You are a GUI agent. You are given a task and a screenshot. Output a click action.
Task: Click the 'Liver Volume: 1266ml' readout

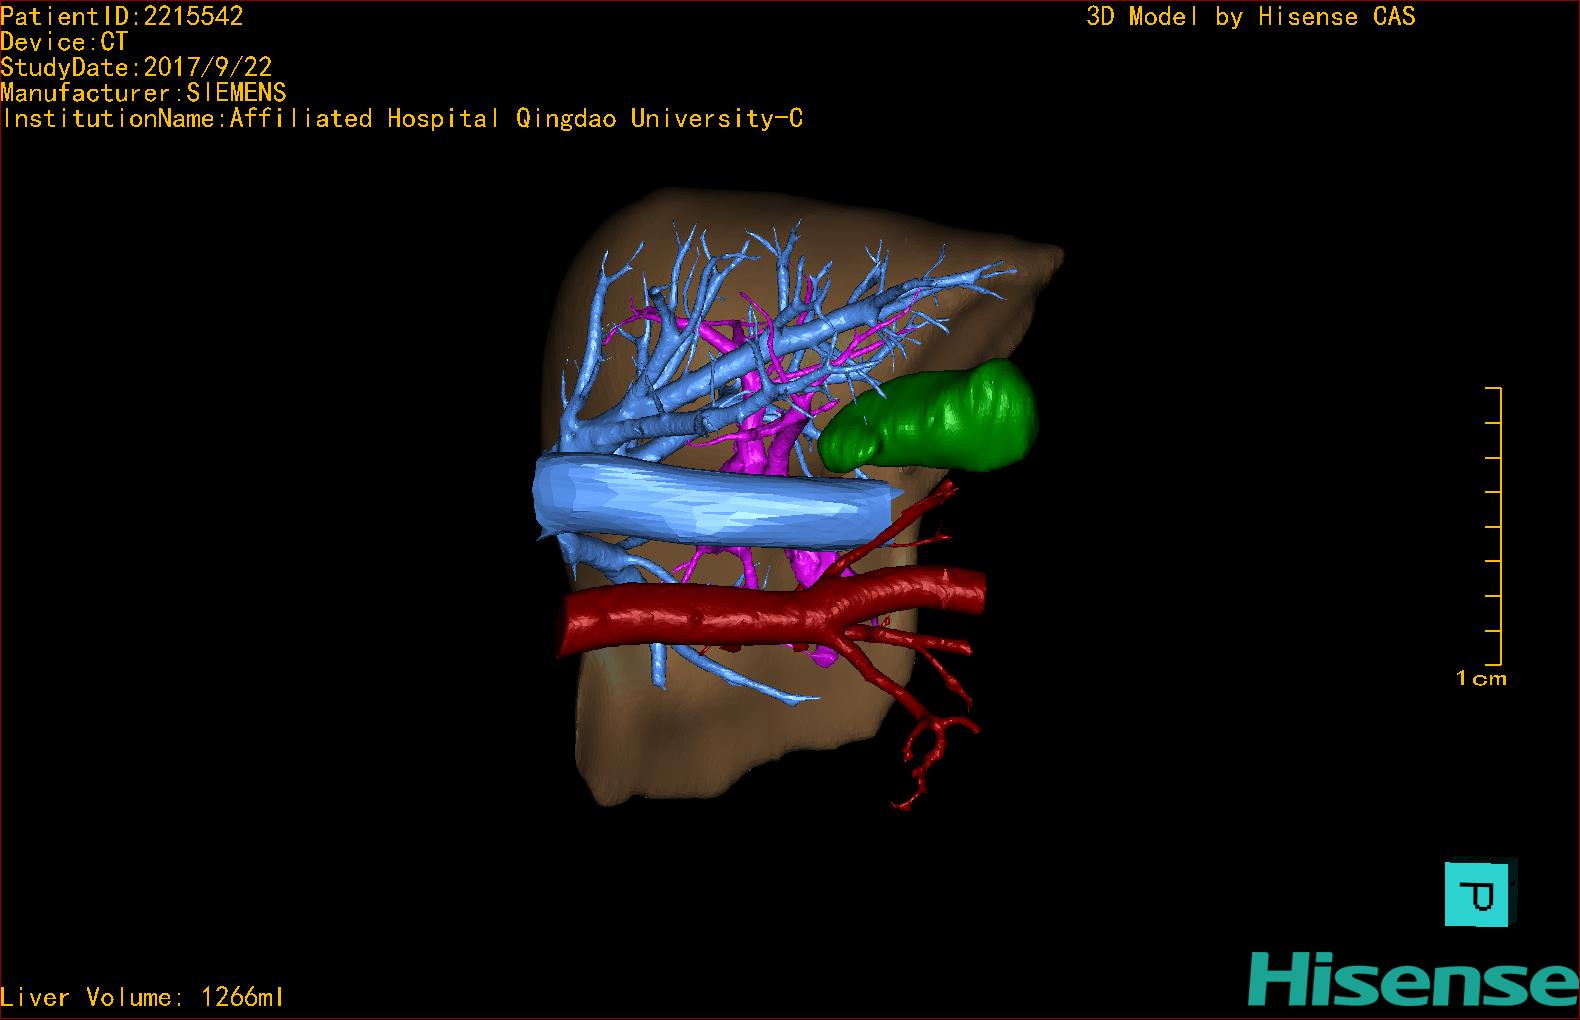(x=142, y=997)
